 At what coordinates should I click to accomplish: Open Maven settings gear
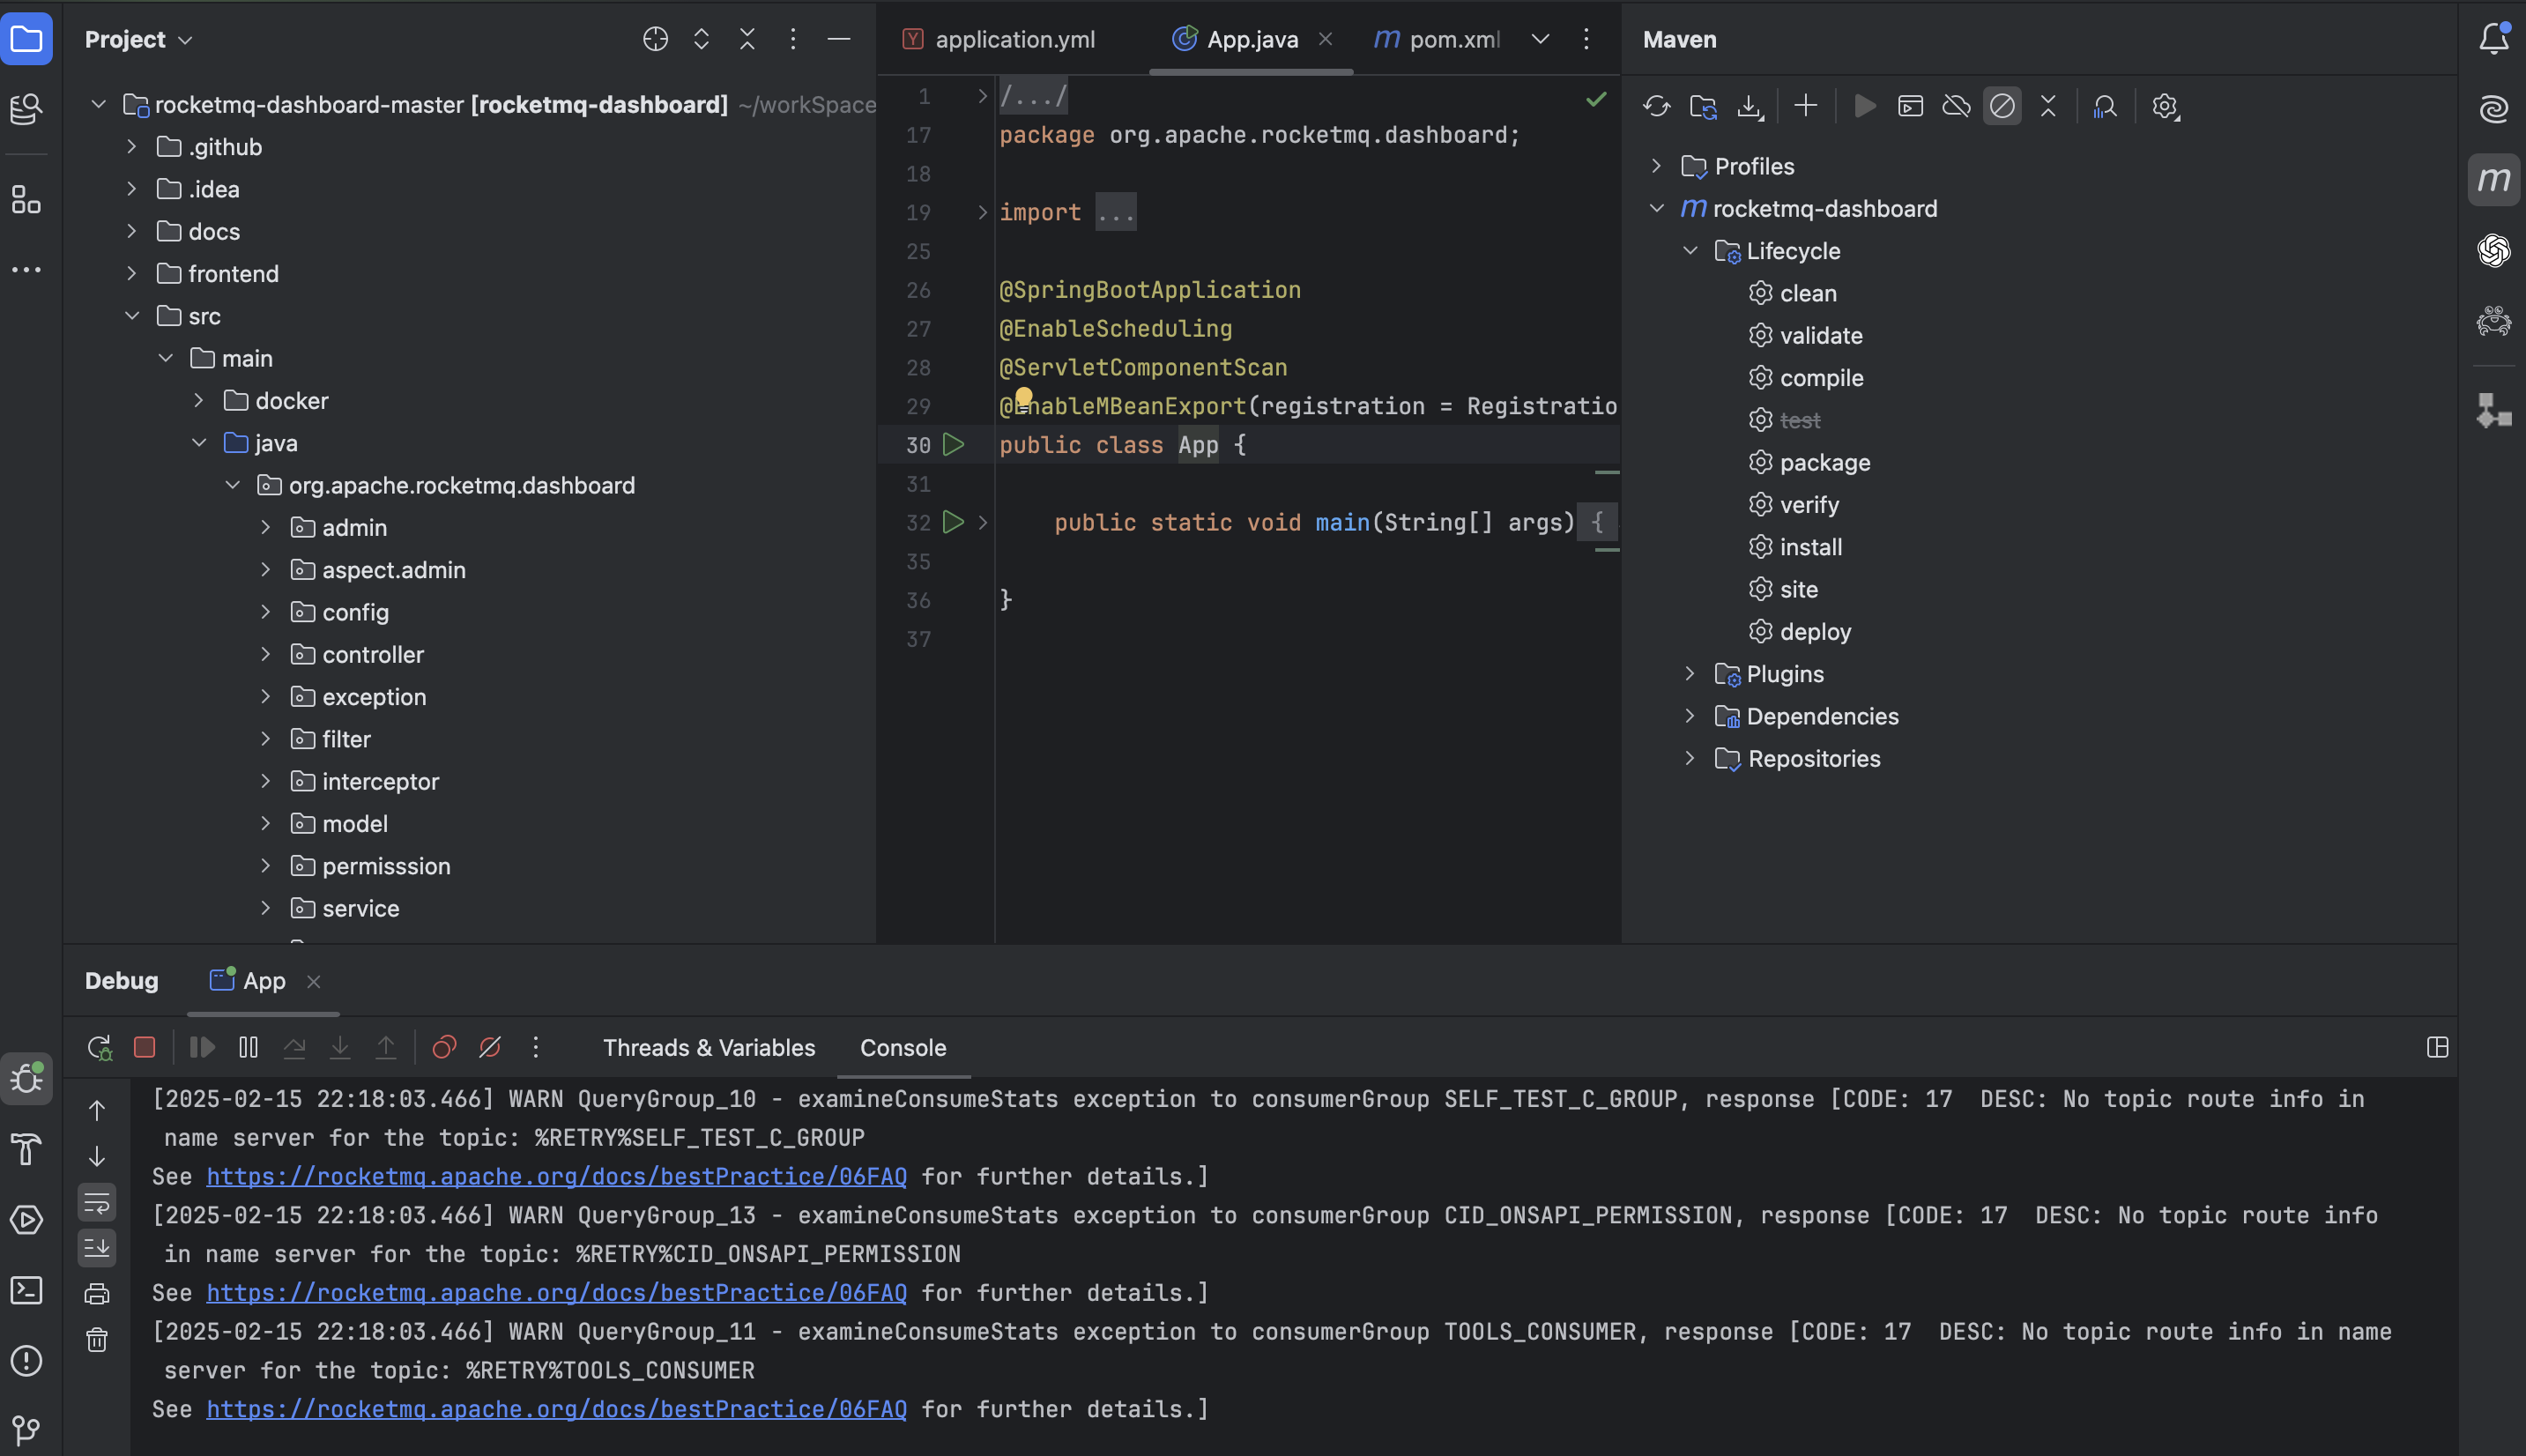tap(2165, 106)
